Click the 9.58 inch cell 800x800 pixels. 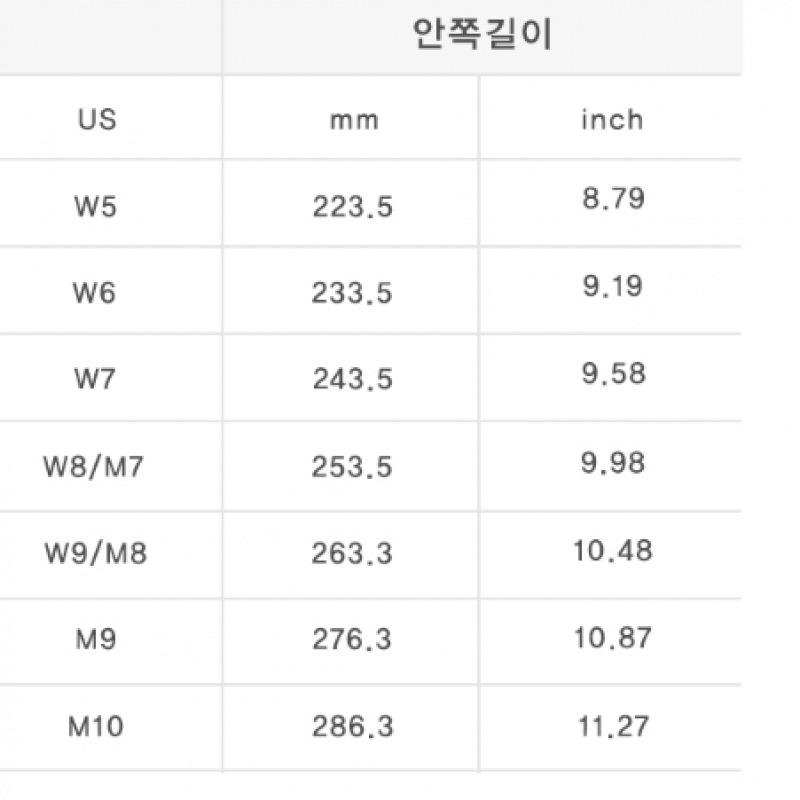pos(614,373)
